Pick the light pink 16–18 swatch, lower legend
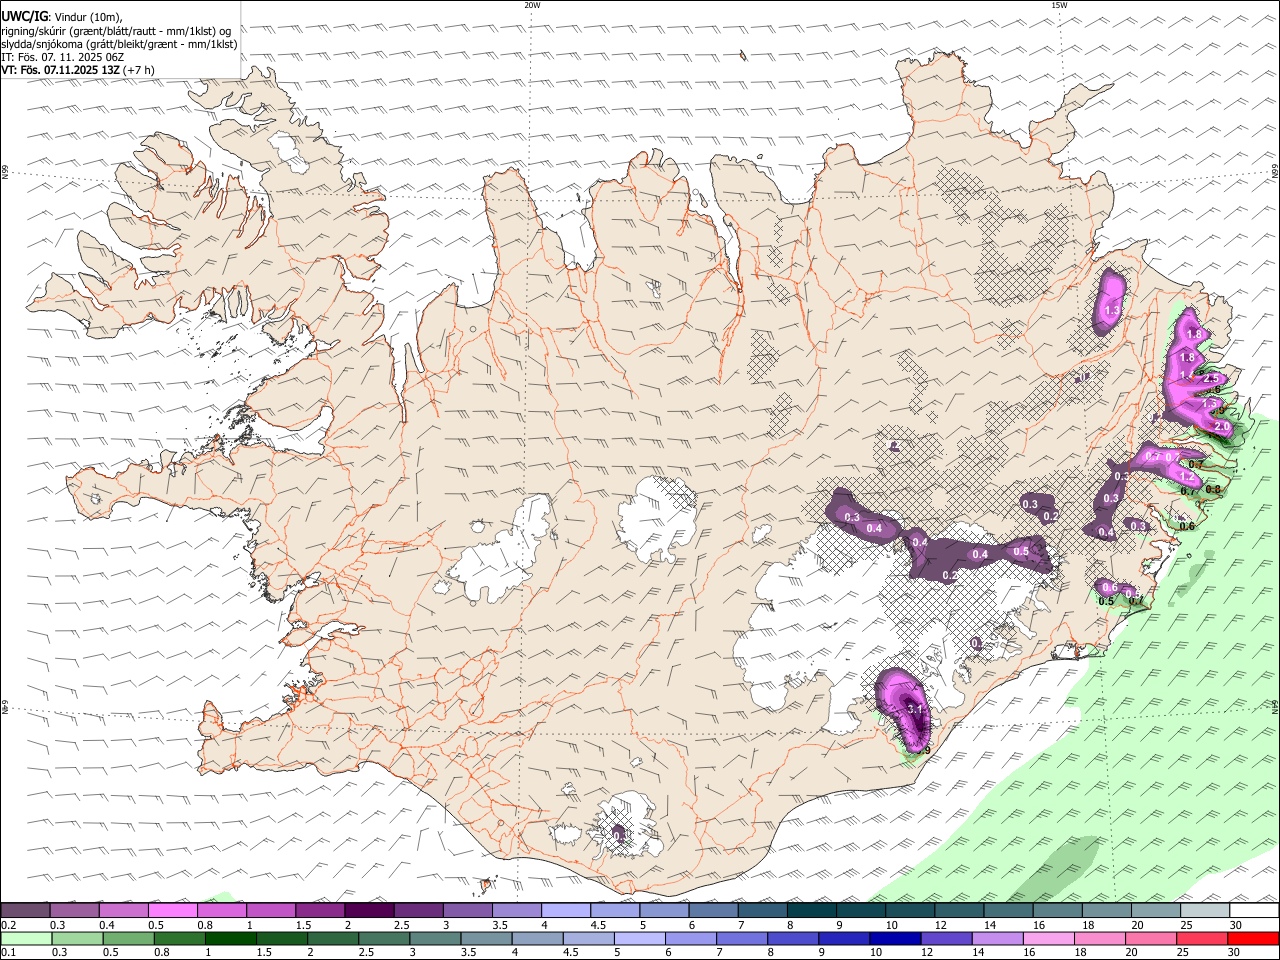This screenshot has width=1280, height=960. 1049,939
